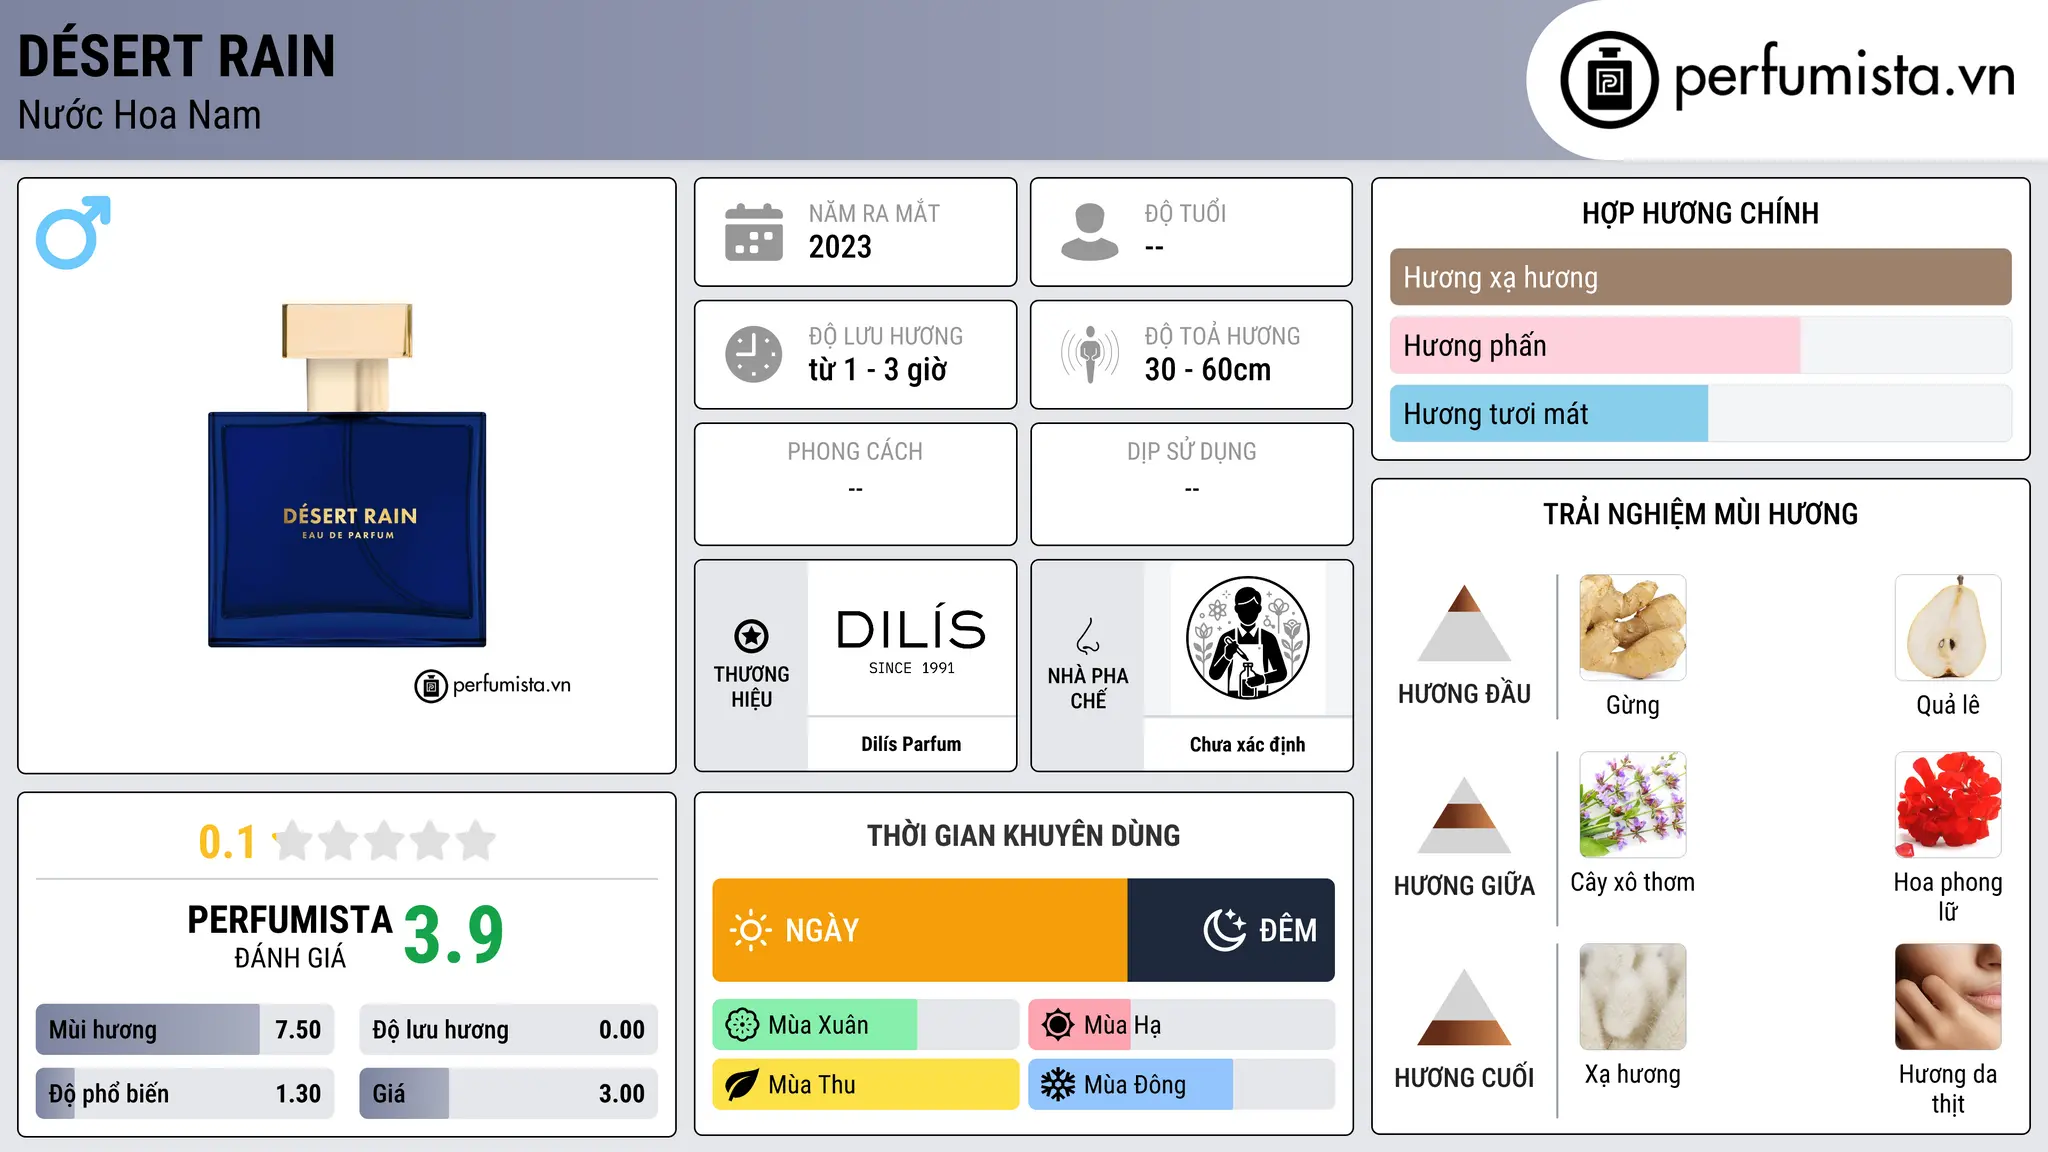
Task: Open the Xạ hương note image
Action: tap(1633, 997)
